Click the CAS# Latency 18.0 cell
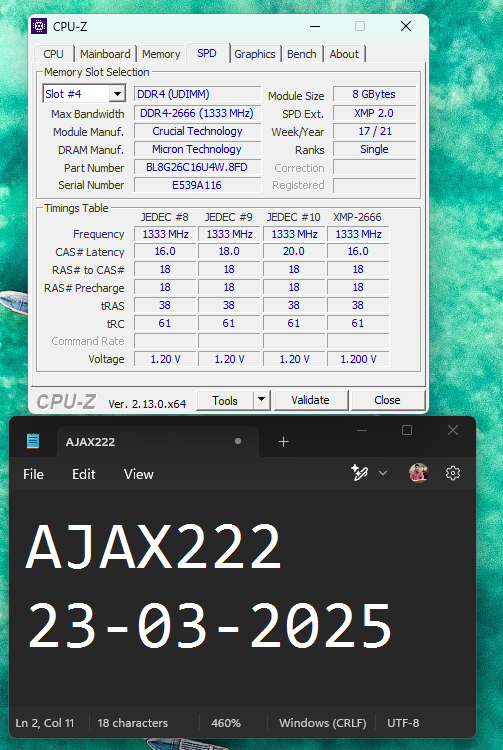The width and height of the screenshot is (503, 750). click(x=229, y=252)
